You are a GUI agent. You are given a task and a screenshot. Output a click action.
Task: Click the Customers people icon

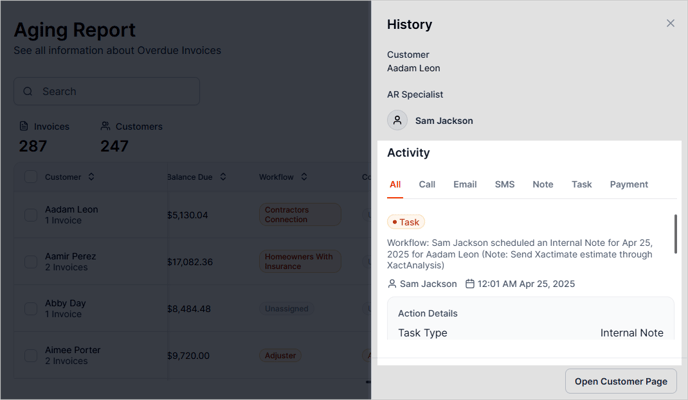[x=106, y=127]
